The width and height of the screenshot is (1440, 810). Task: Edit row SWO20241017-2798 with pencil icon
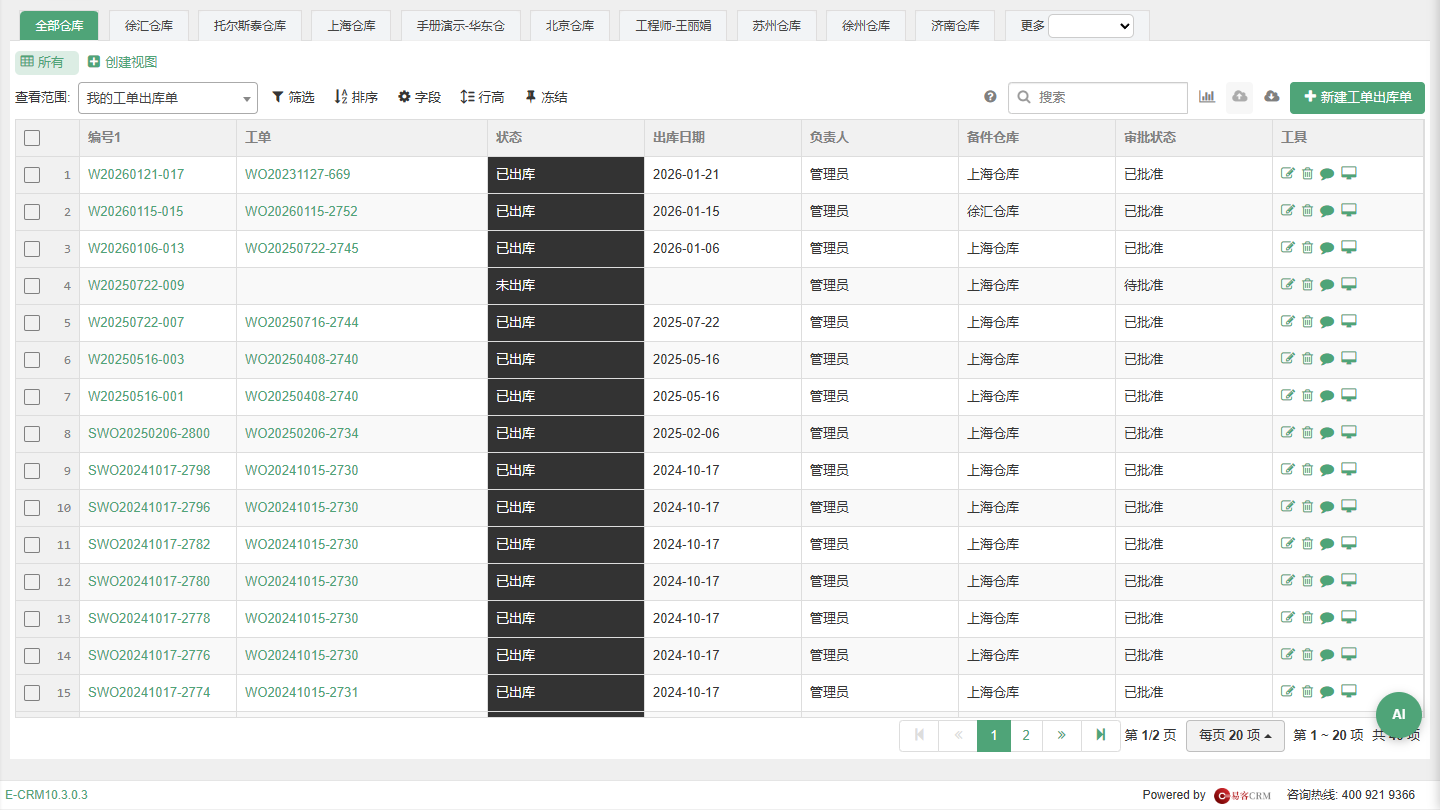(x=1288, y=470)
